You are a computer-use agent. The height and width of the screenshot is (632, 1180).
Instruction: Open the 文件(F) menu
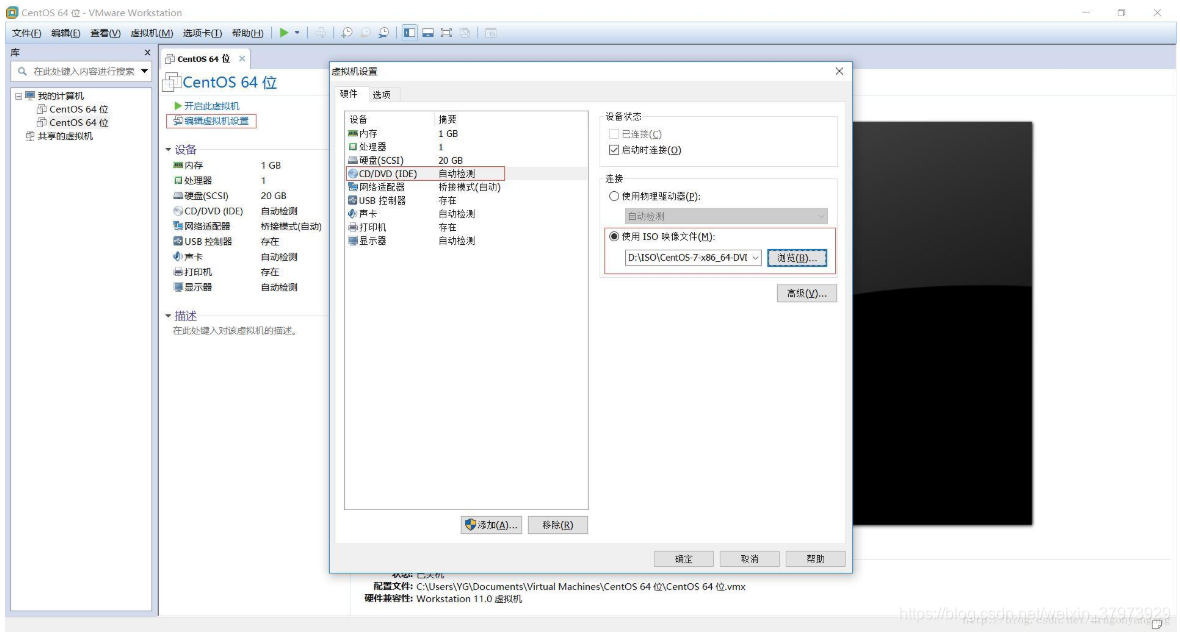point(26,33)
